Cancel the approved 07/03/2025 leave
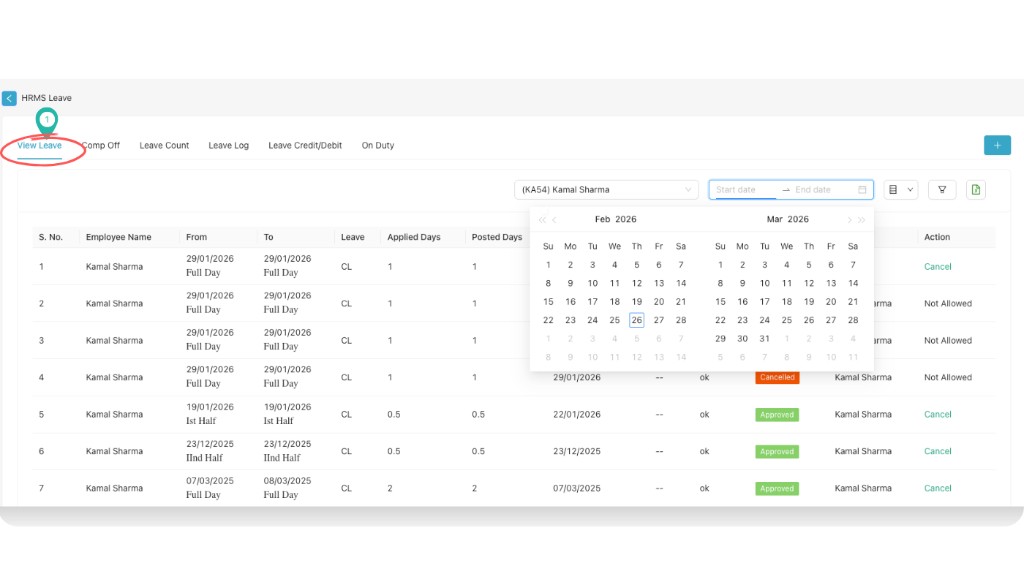1024x585 pixels. tap(937, 488)
